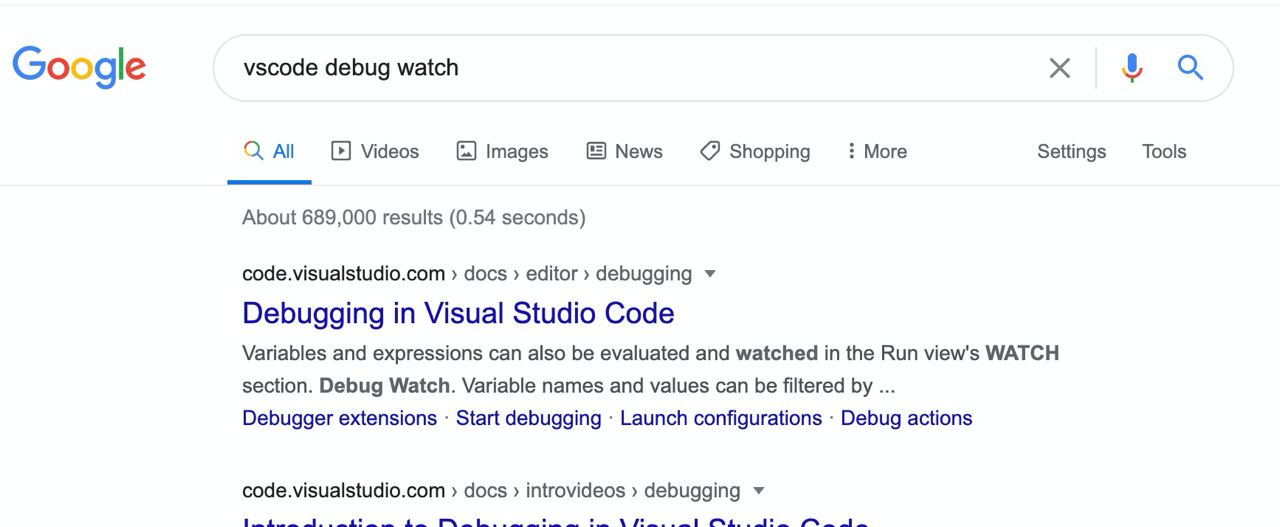Open search Settings
Image resolution: width=1280 pixels, height=527 pixels.
tap(1071, 152)
